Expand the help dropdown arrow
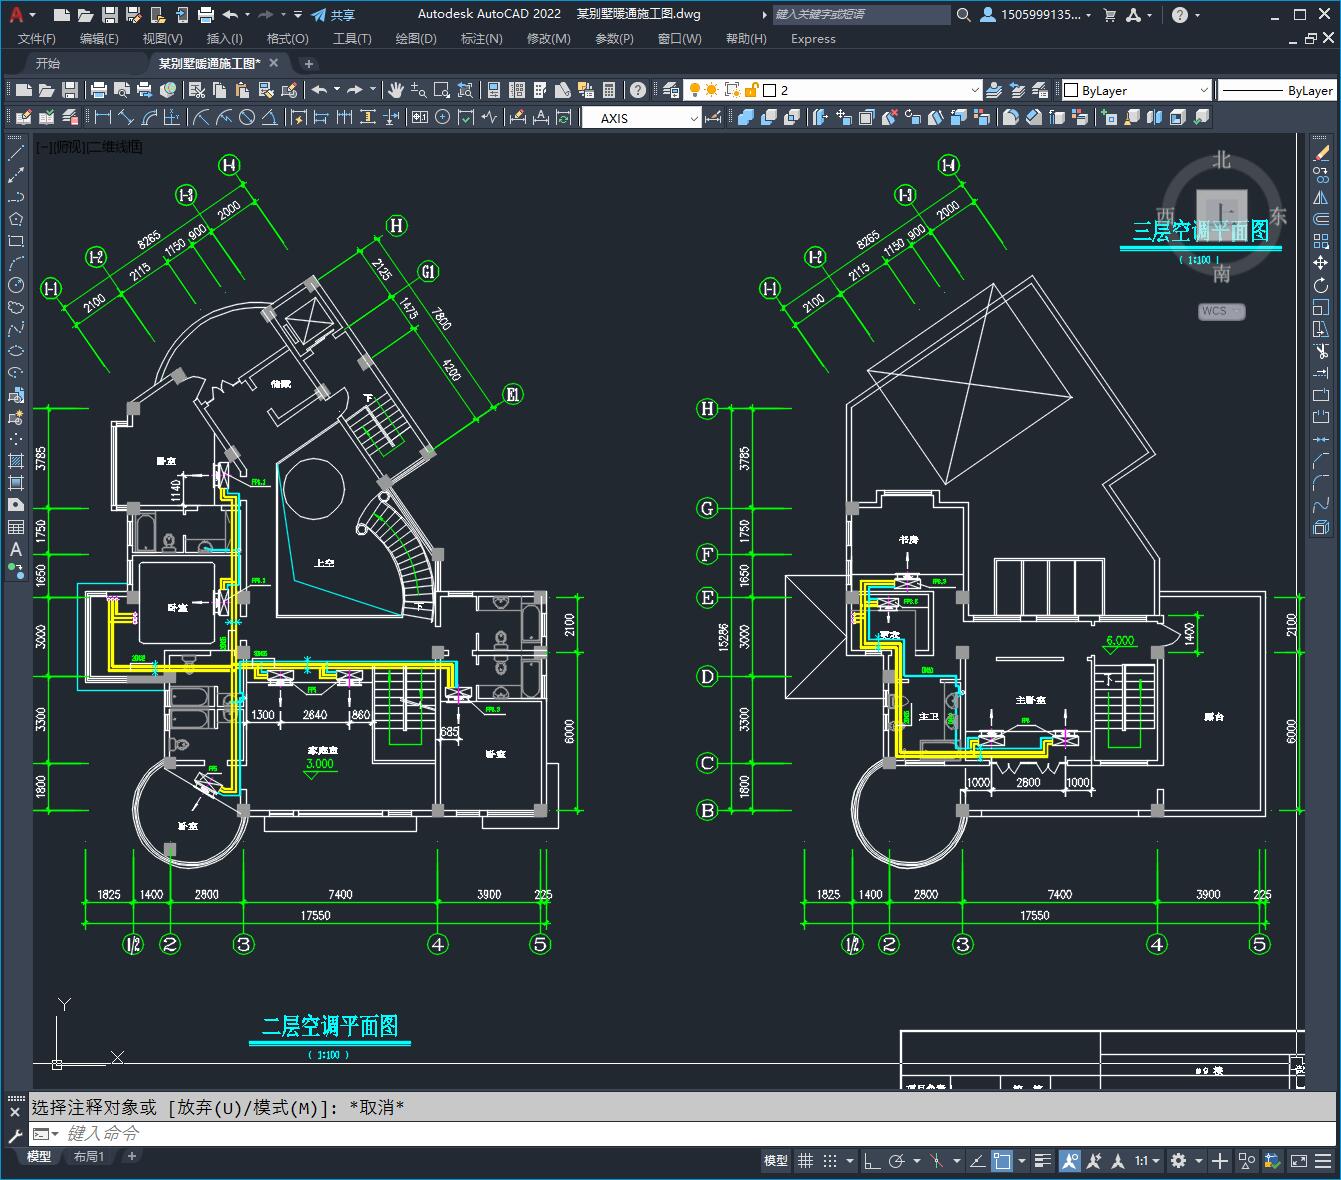This screenshot has height=1180, width=1341. click(x=1198, y=15)
